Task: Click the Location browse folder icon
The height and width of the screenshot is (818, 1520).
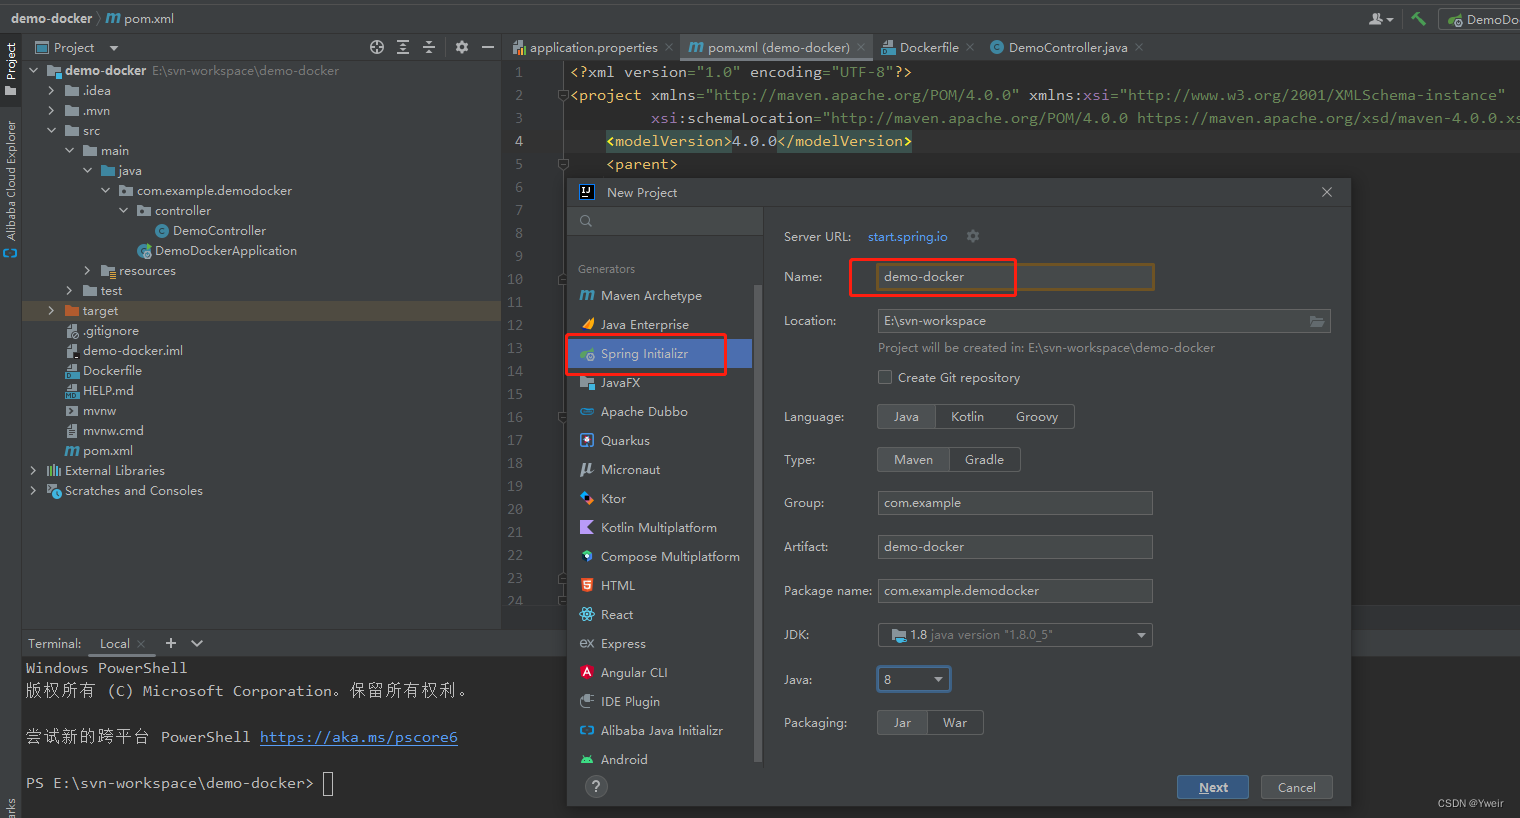Action: (x=1317, y=321)
